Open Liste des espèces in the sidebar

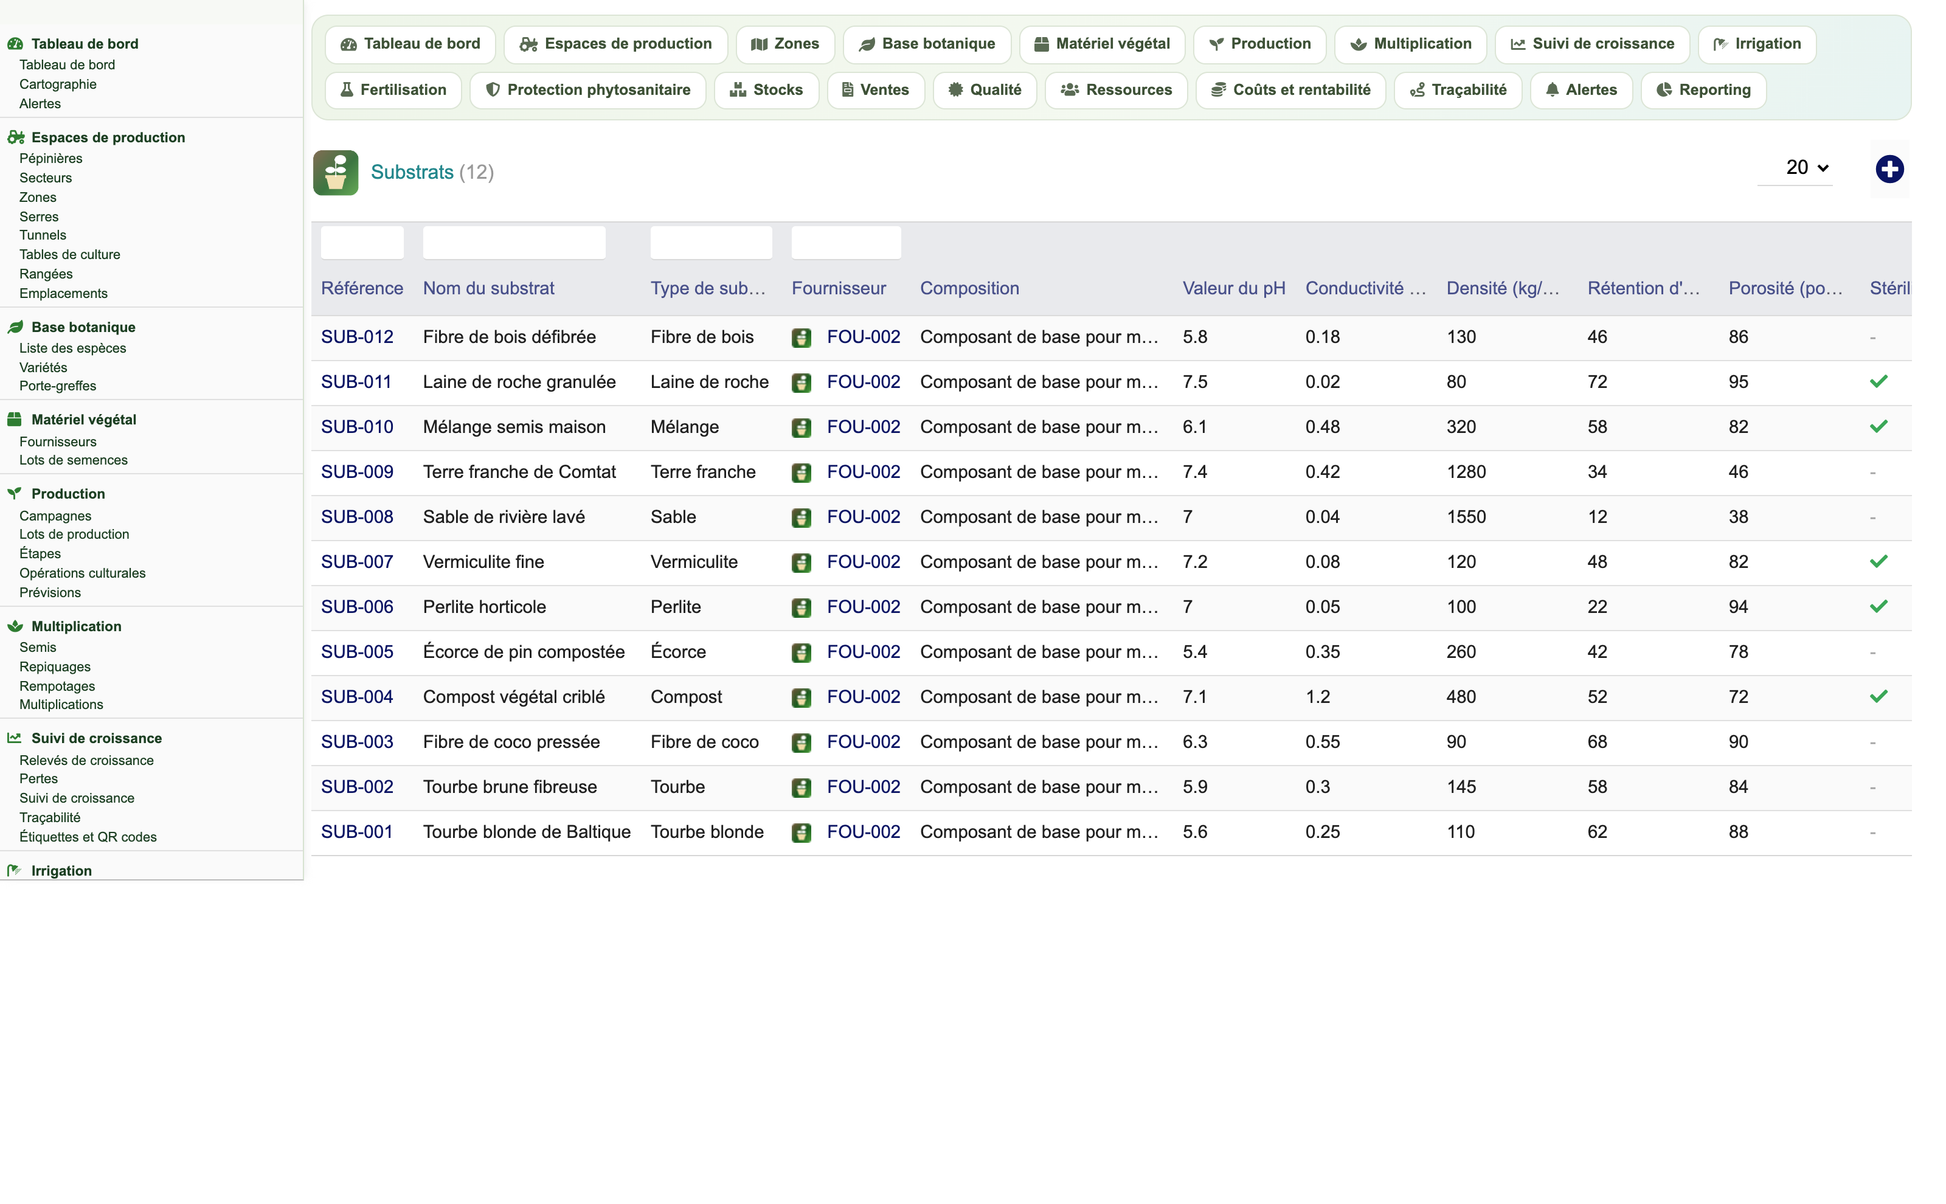[73, 348]
